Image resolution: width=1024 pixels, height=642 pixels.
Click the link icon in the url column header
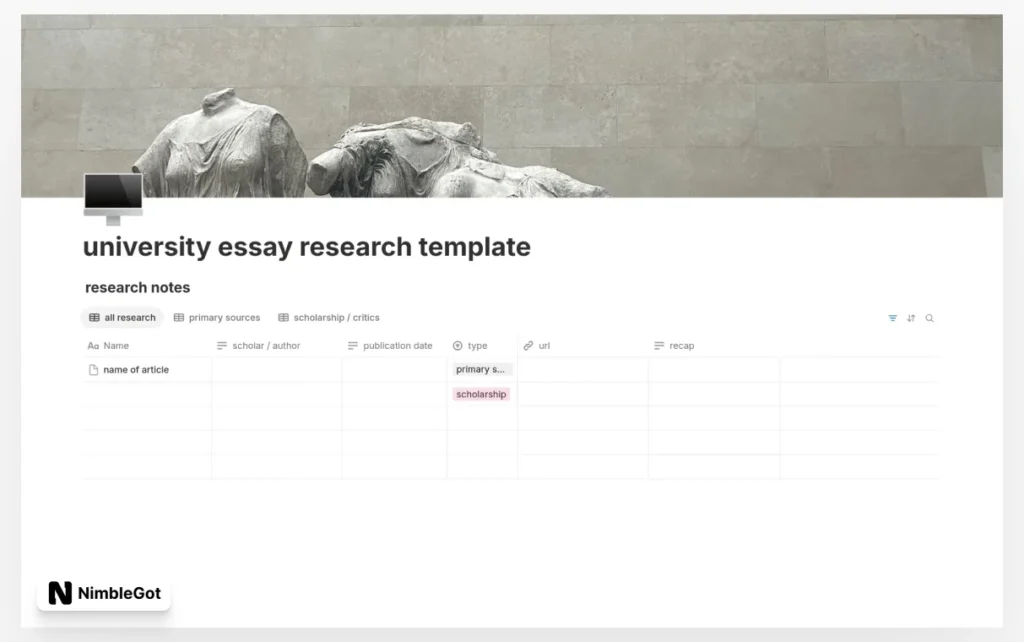(528, 345)
